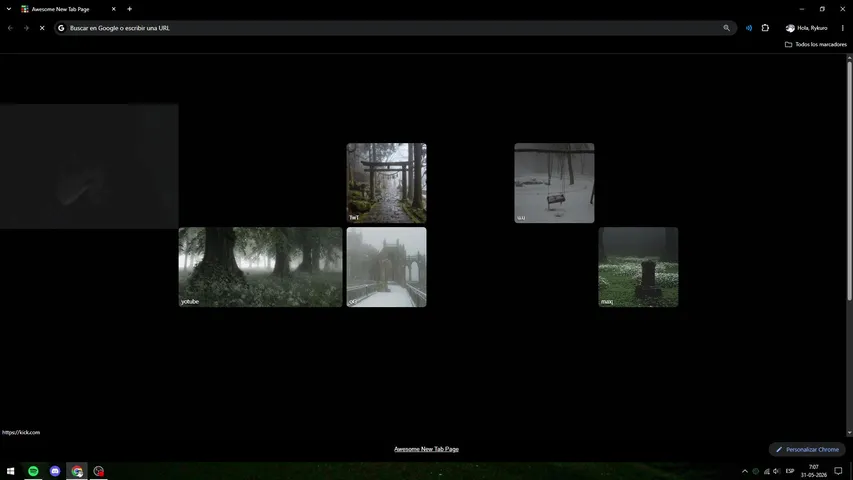Click the ESP language indicator

coord(790,471)
